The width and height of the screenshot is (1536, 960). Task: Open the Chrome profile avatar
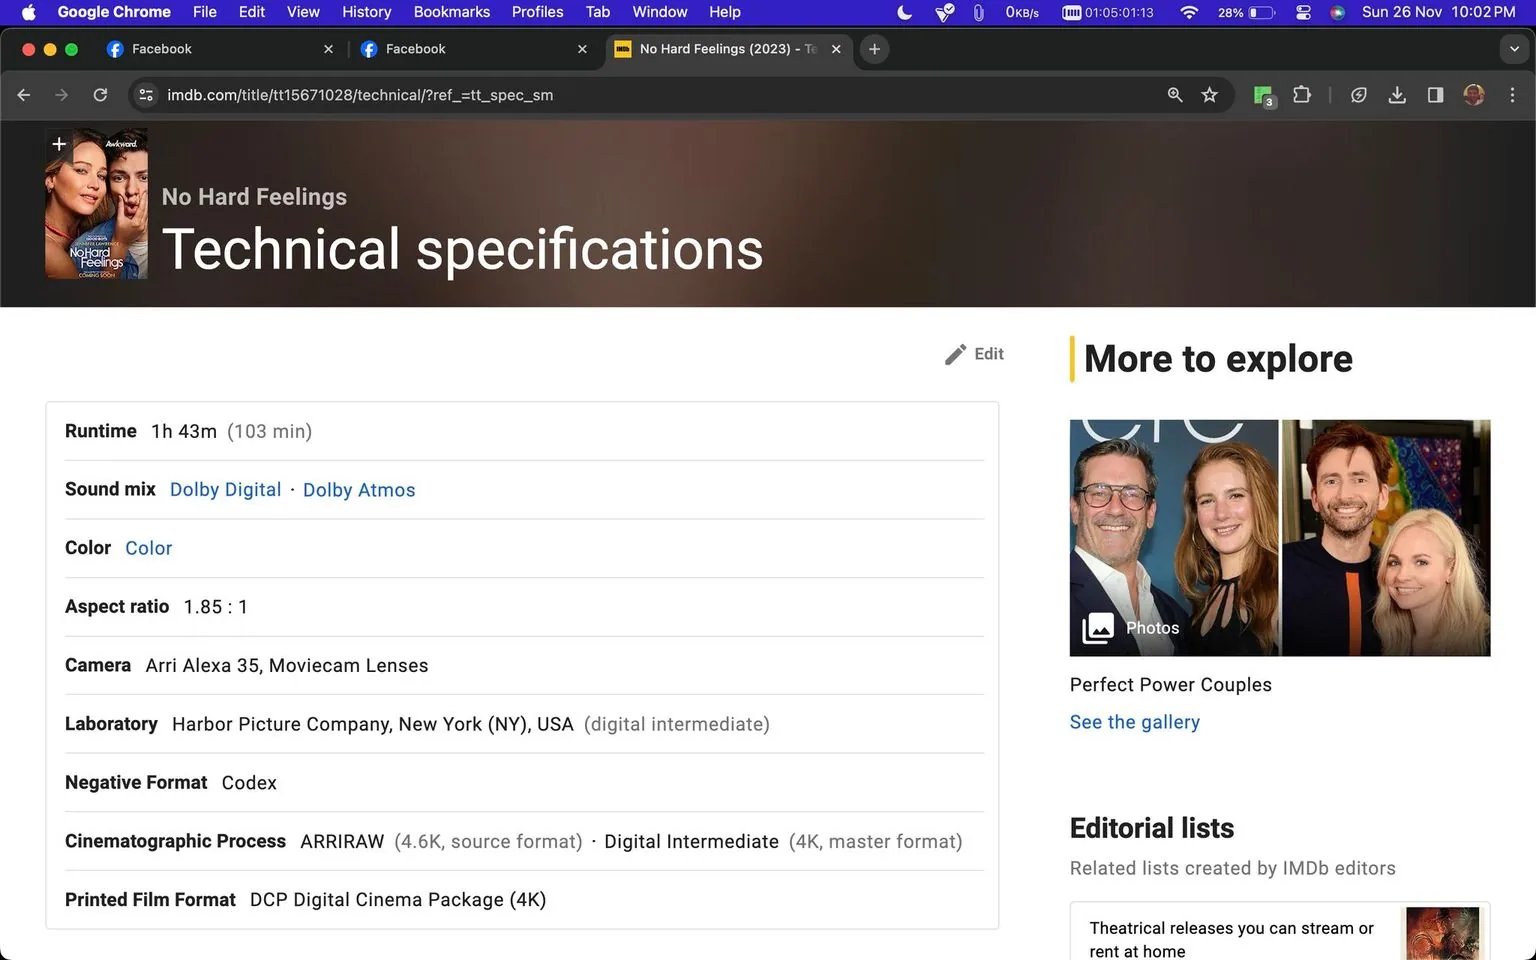(x=1473, y=95)
